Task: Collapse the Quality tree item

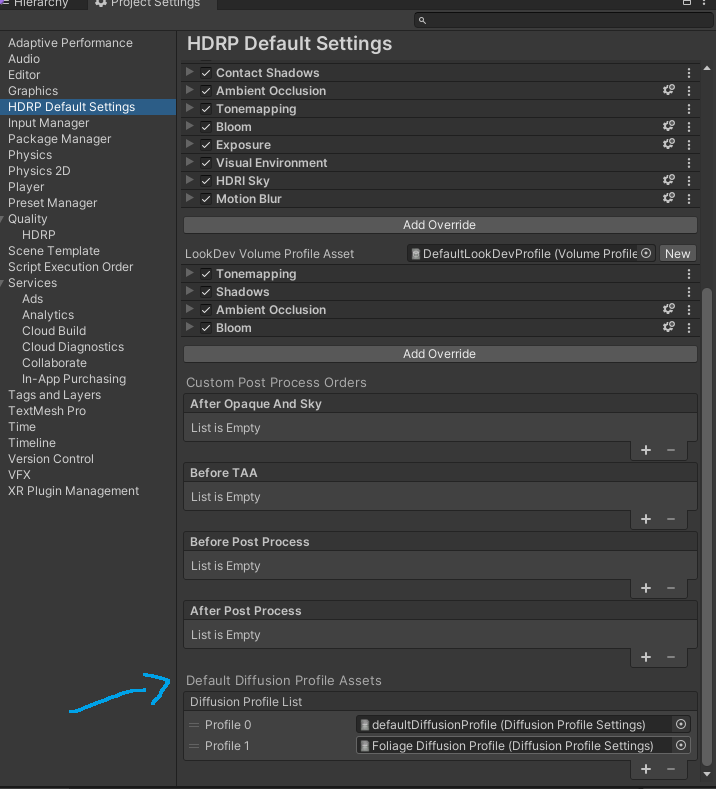Action: (4, 219)
